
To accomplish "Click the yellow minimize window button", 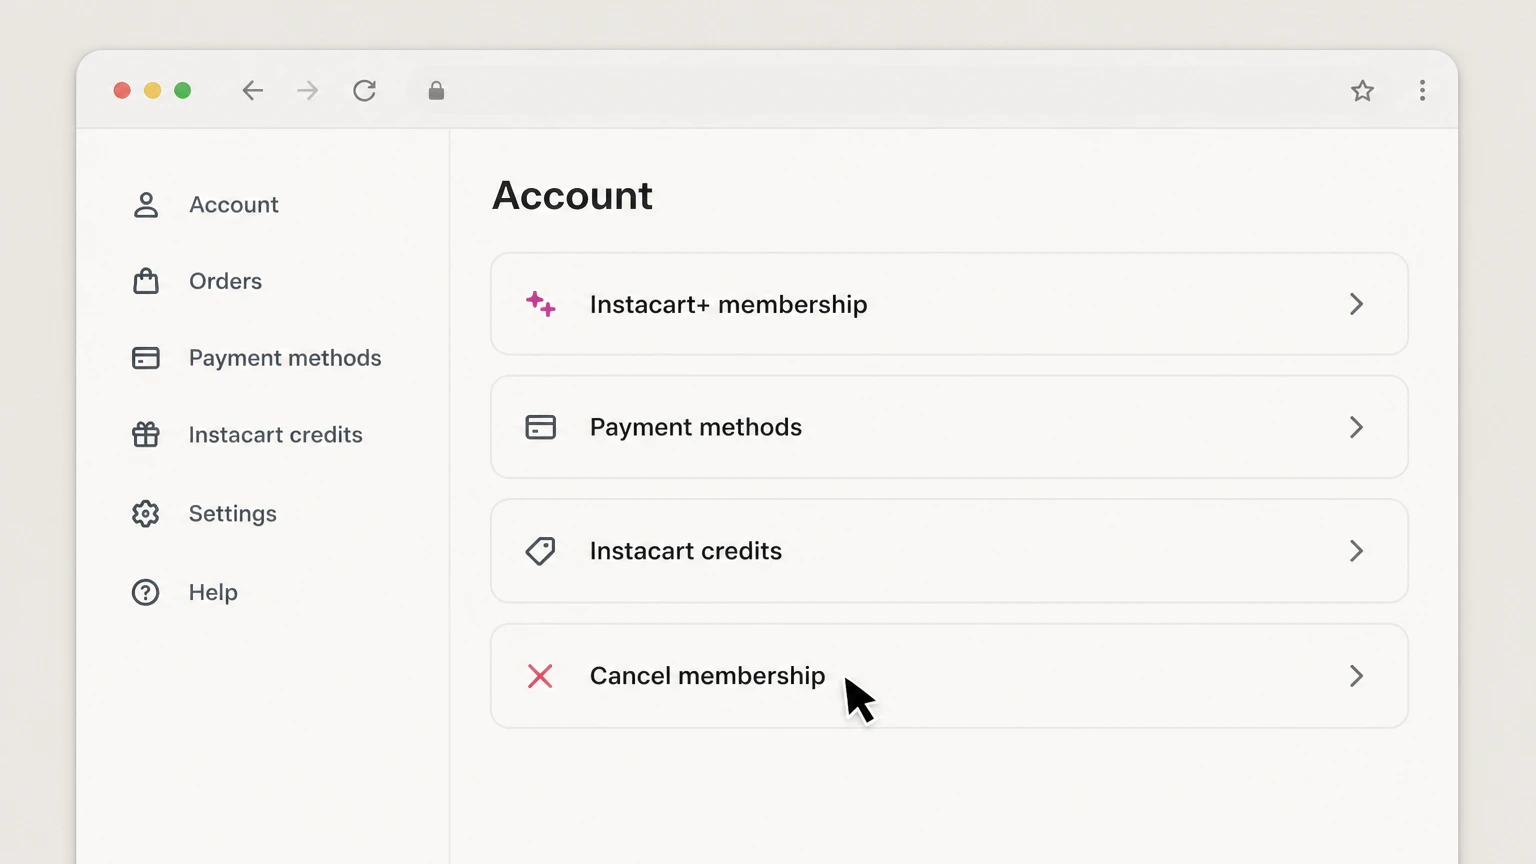I will [152, 91].
